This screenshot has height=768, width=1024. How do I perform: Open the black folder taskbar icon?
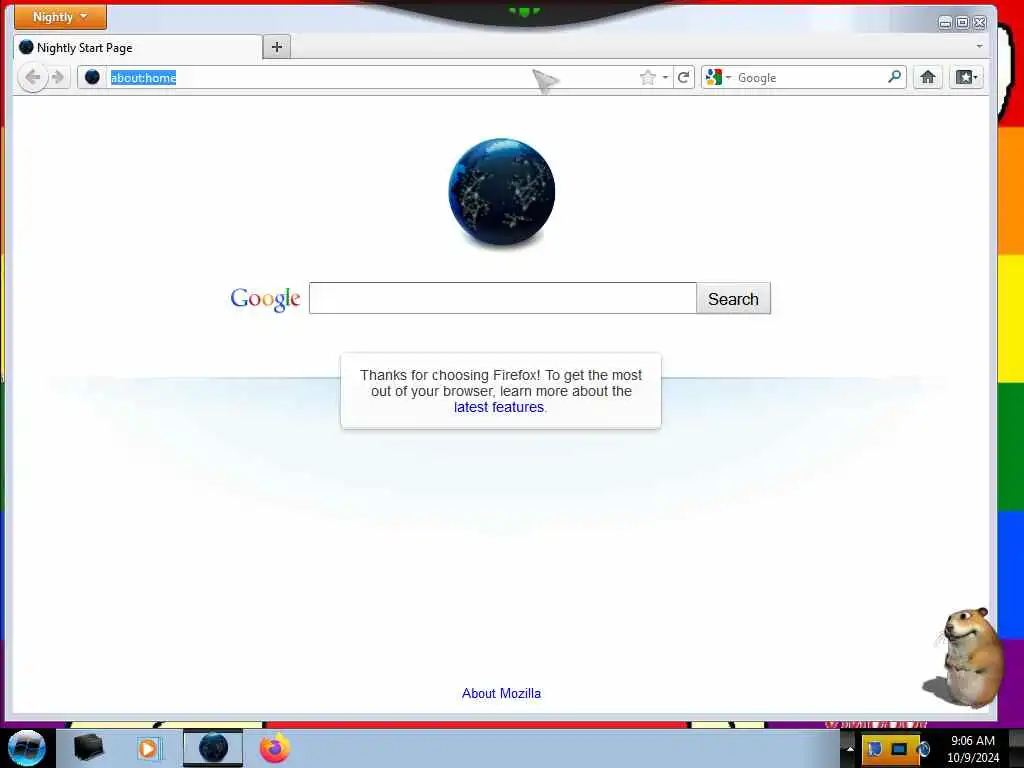point(89,748)
